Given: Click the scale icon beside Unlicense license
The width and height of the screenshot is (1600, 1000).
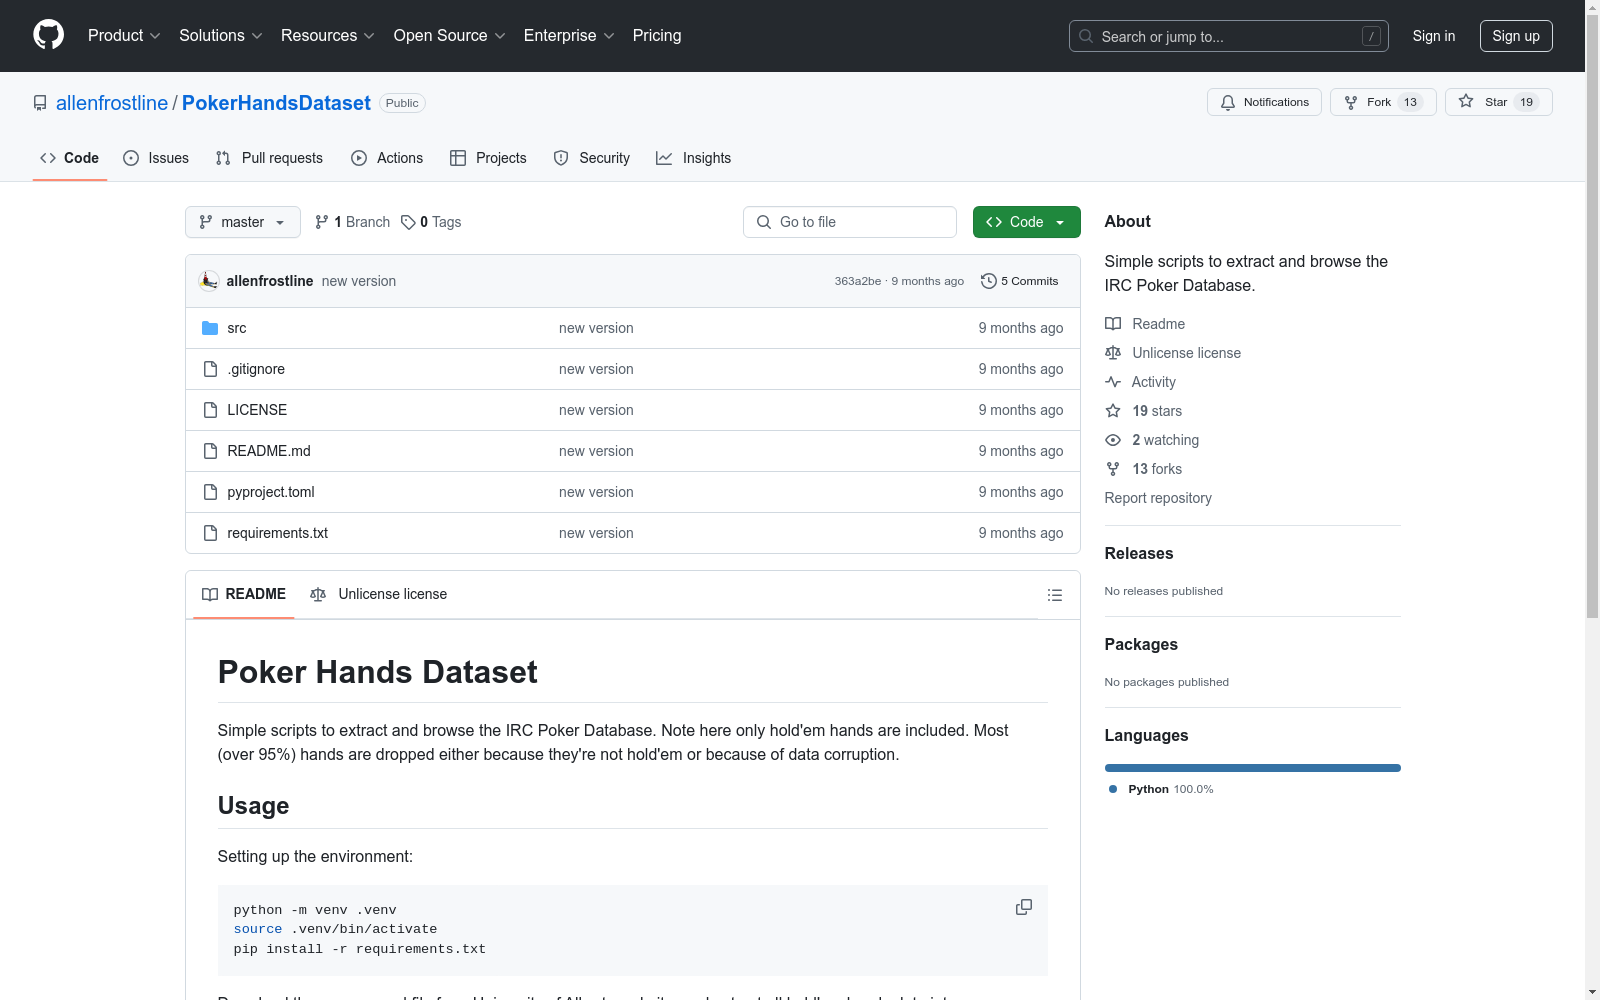Looking at the screenshot, I should [x=1113, y=353].
